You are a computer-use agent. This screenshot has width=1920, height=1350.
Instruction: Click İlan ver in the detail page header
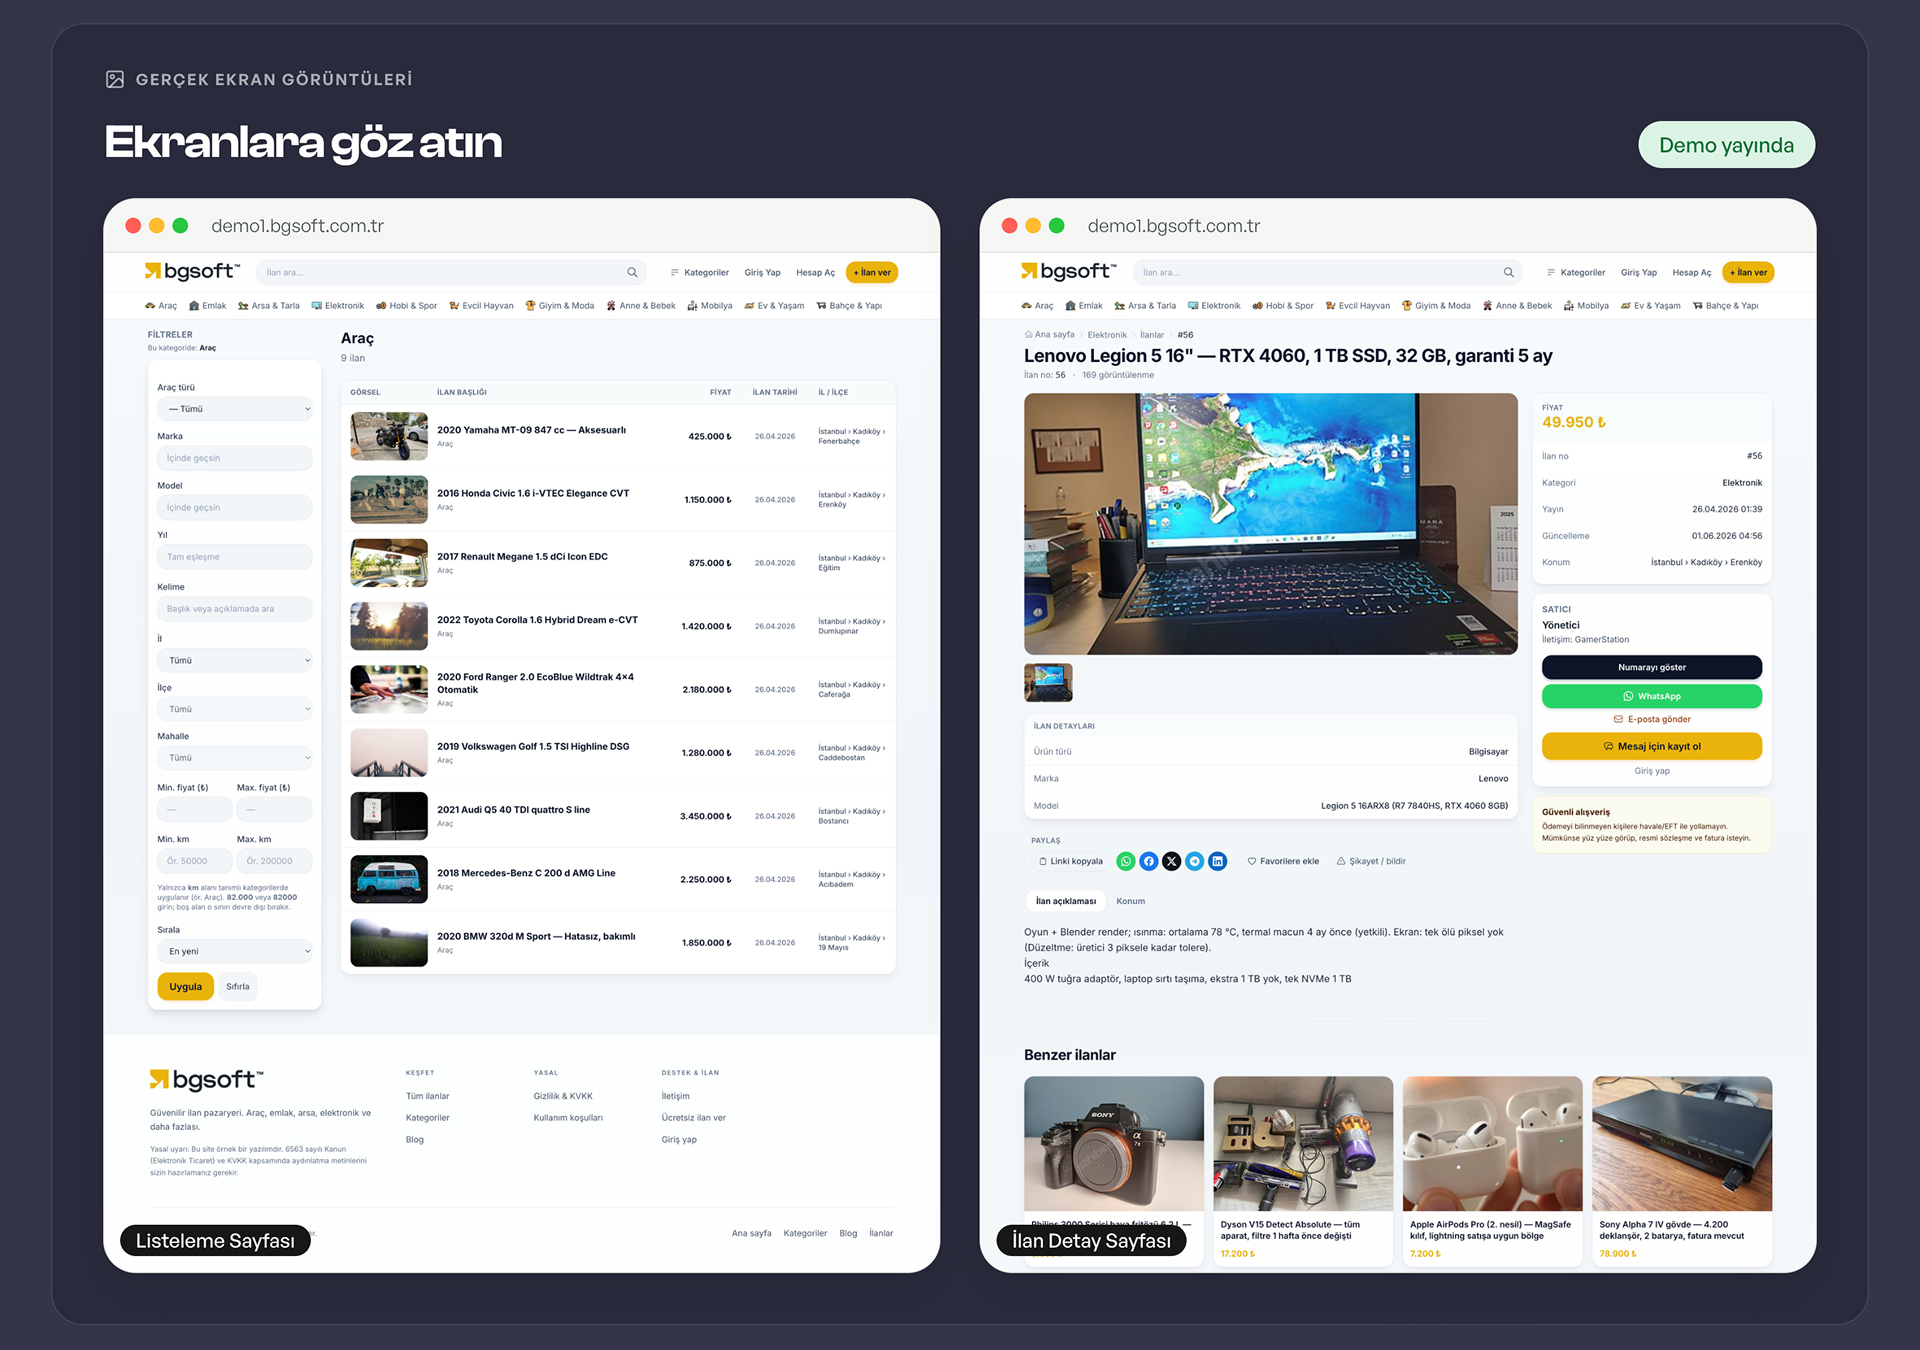tap(1749, 272)
